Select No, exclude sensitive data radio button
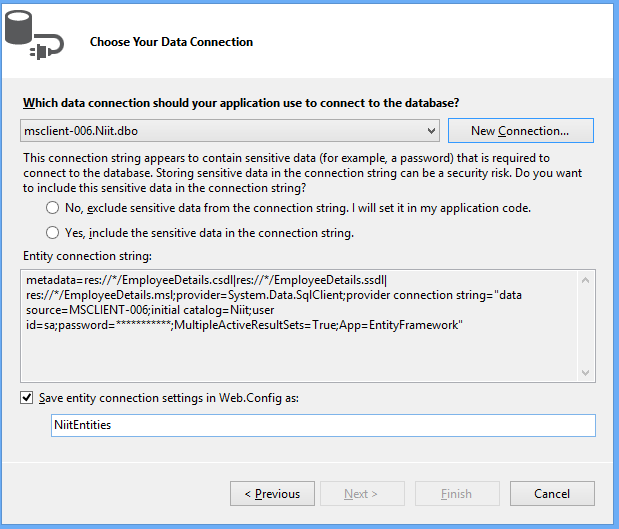619x529 pixels. pos(52,208)
